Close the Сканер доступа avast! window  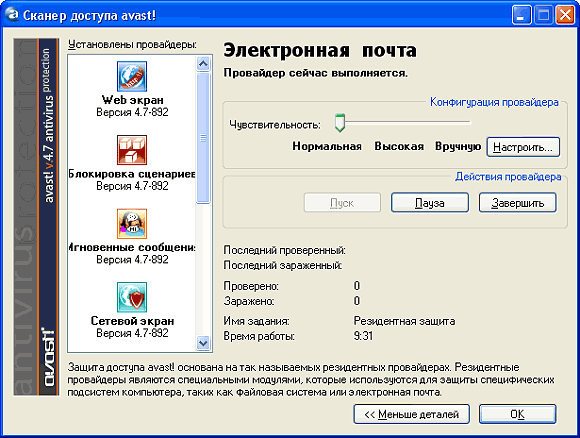(x=565, y=15)
